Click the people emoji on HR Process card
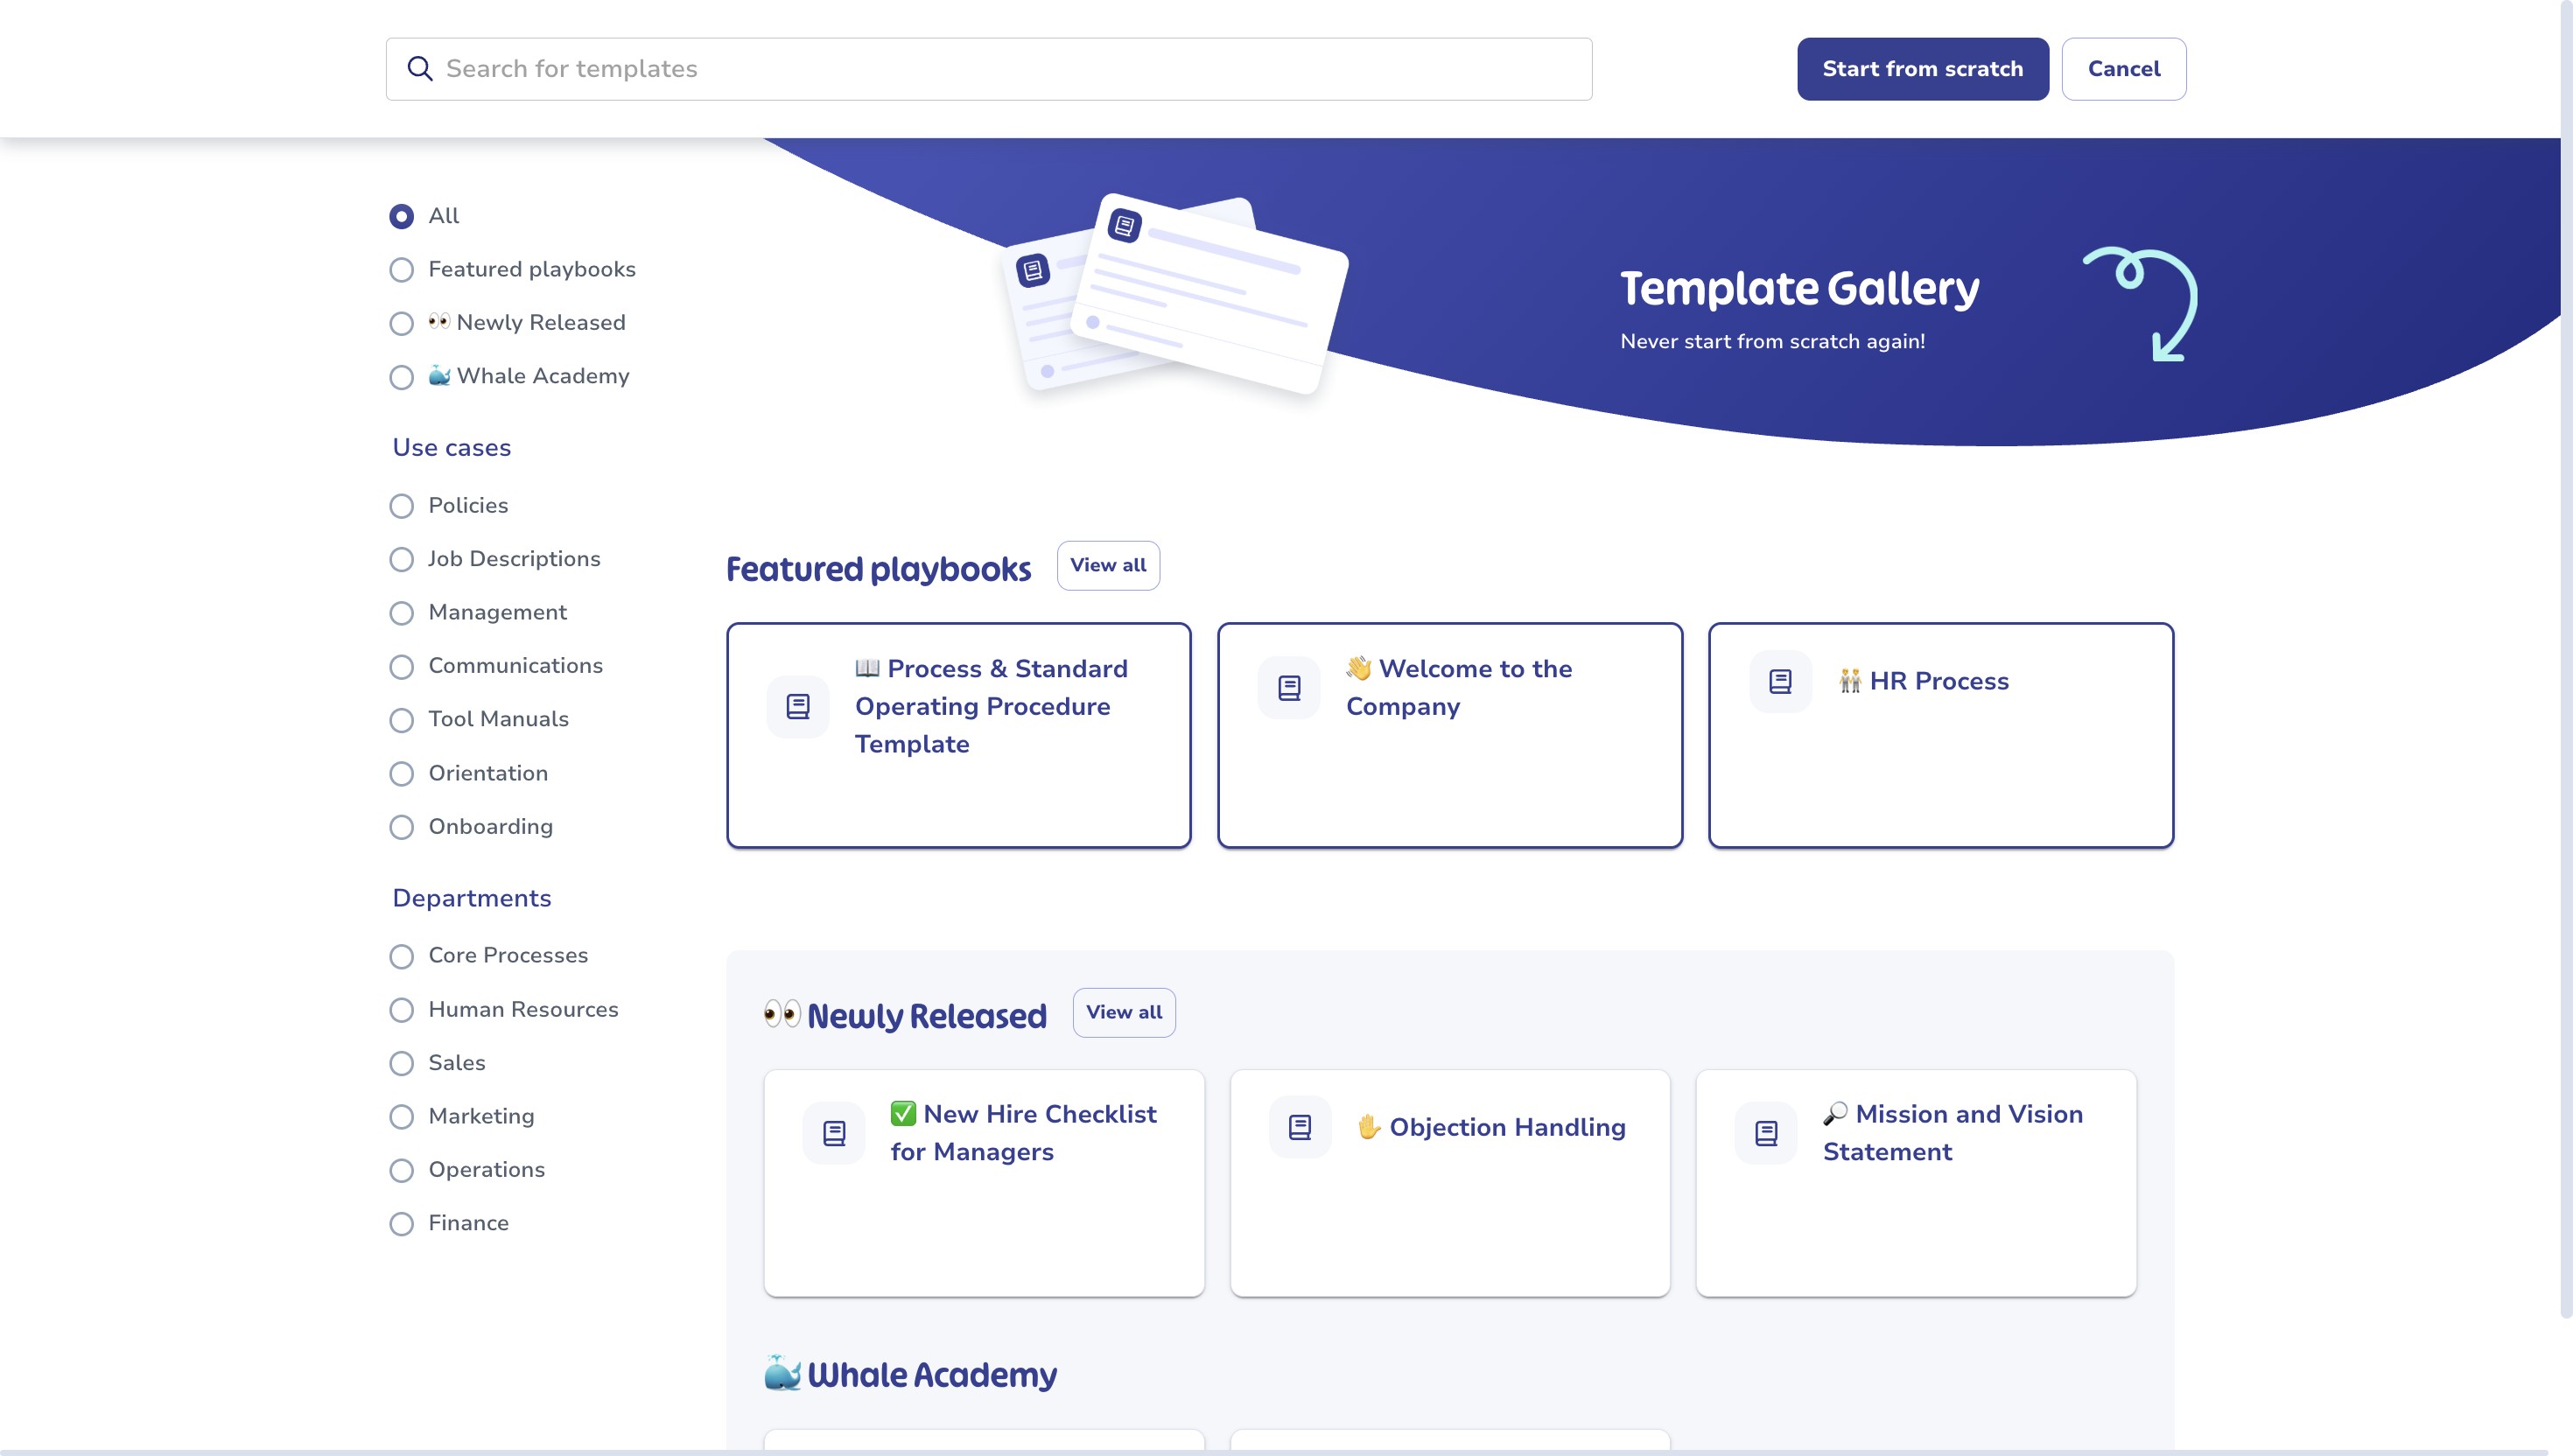Screen dimensions: 2573x1456 tap(1850, 681)
